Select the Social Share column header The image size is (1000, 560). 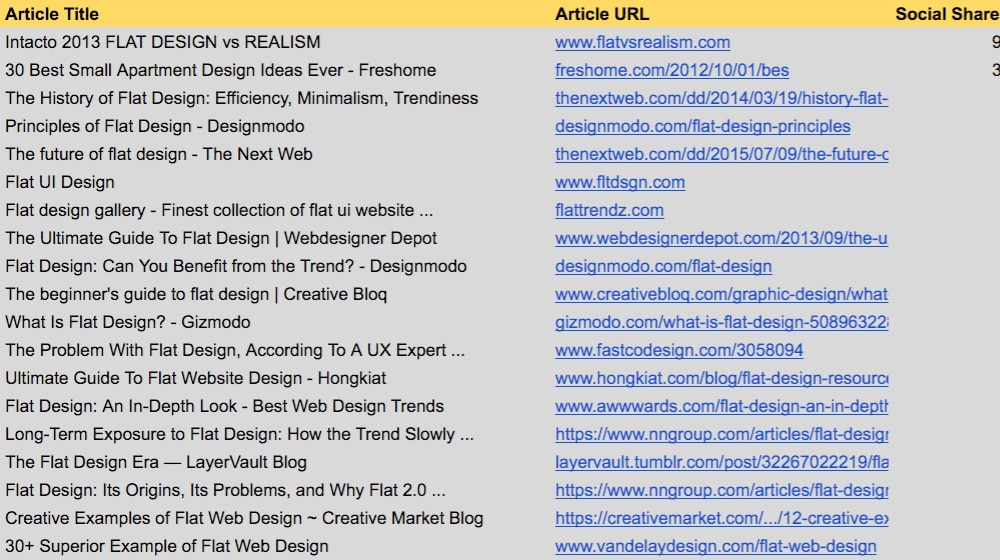pyautogui.click(x=947, y=14)
